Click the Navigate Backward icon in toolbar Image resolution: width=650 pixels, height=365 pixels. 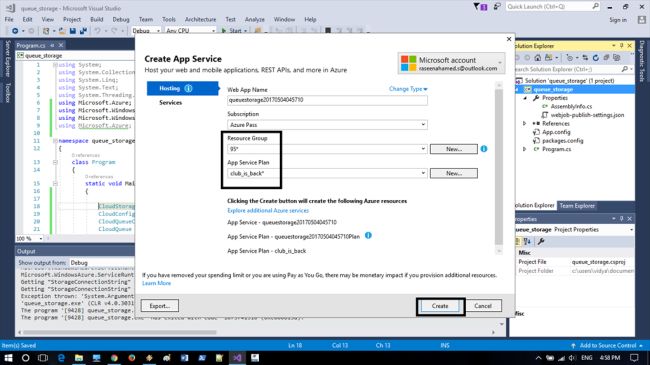click(x=15, y=31)
